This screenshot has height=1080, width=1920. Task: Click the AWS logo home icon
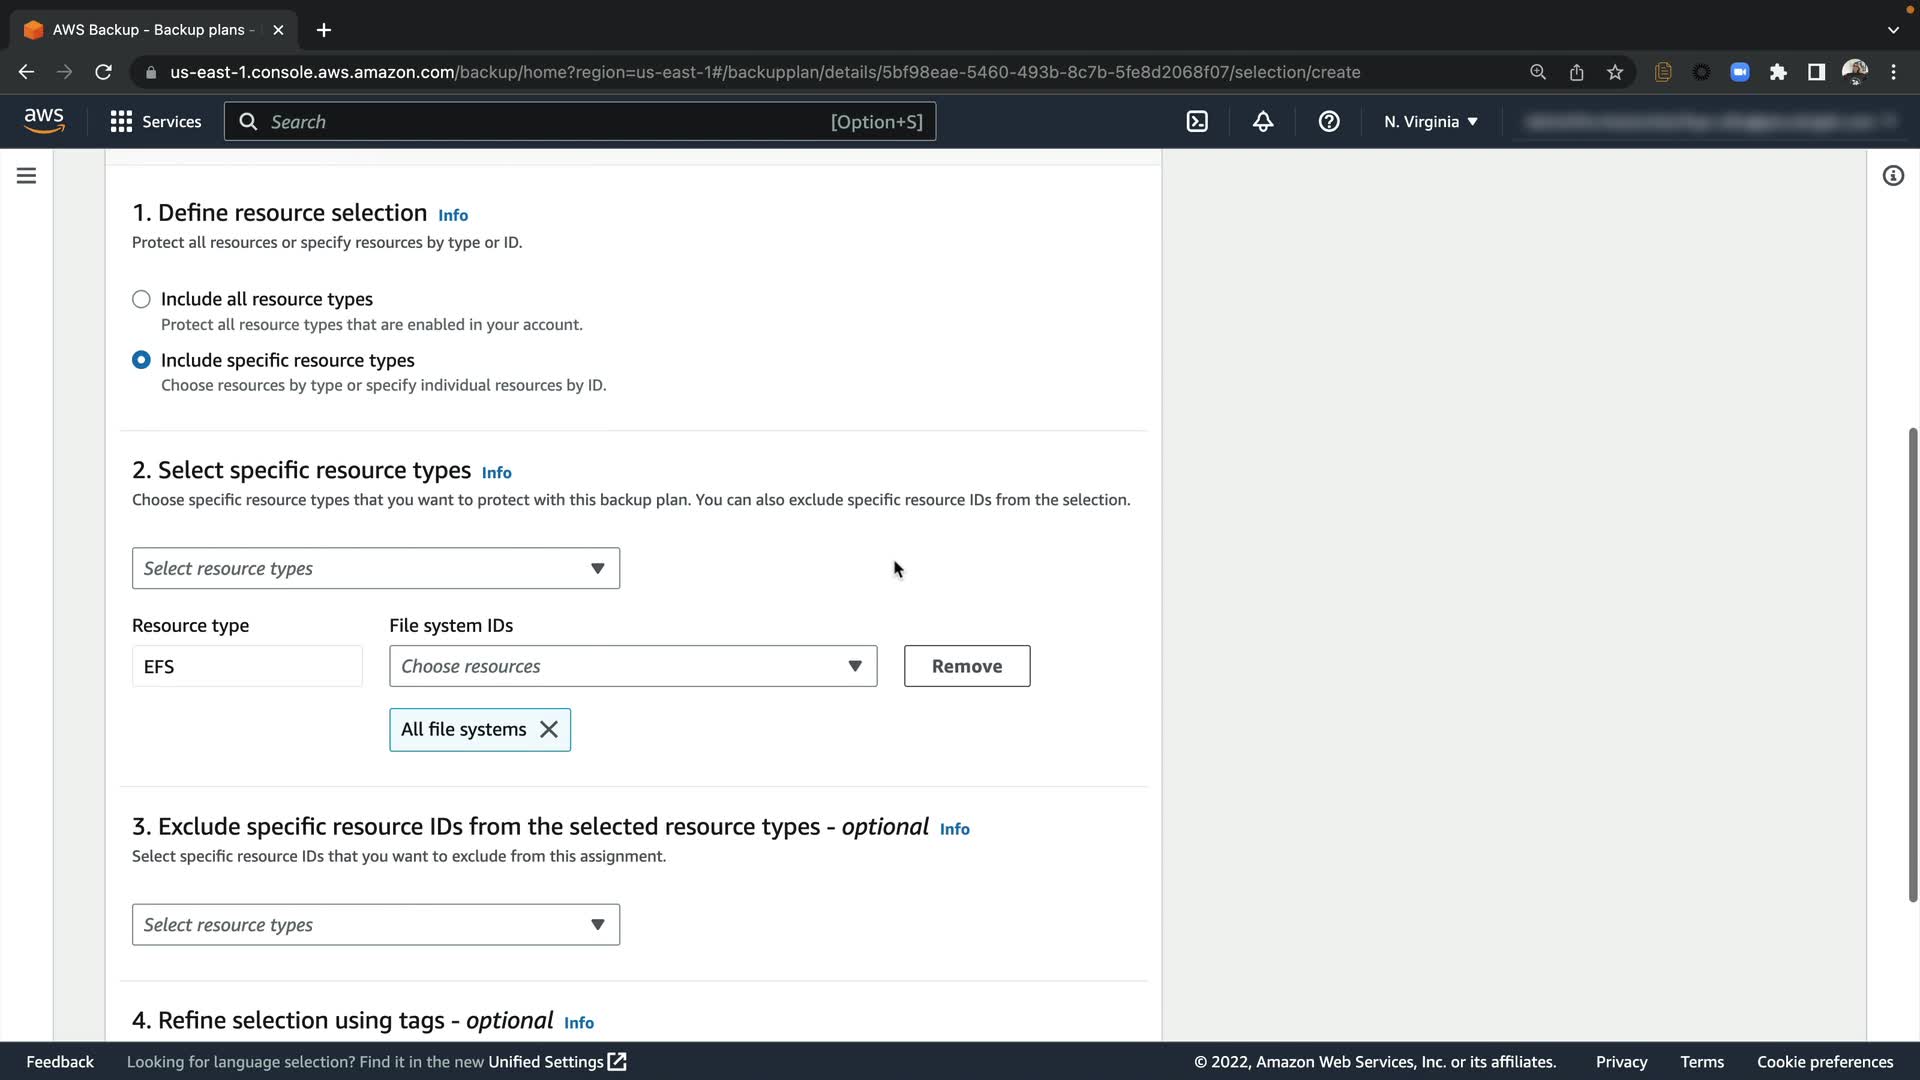(44, 121)
